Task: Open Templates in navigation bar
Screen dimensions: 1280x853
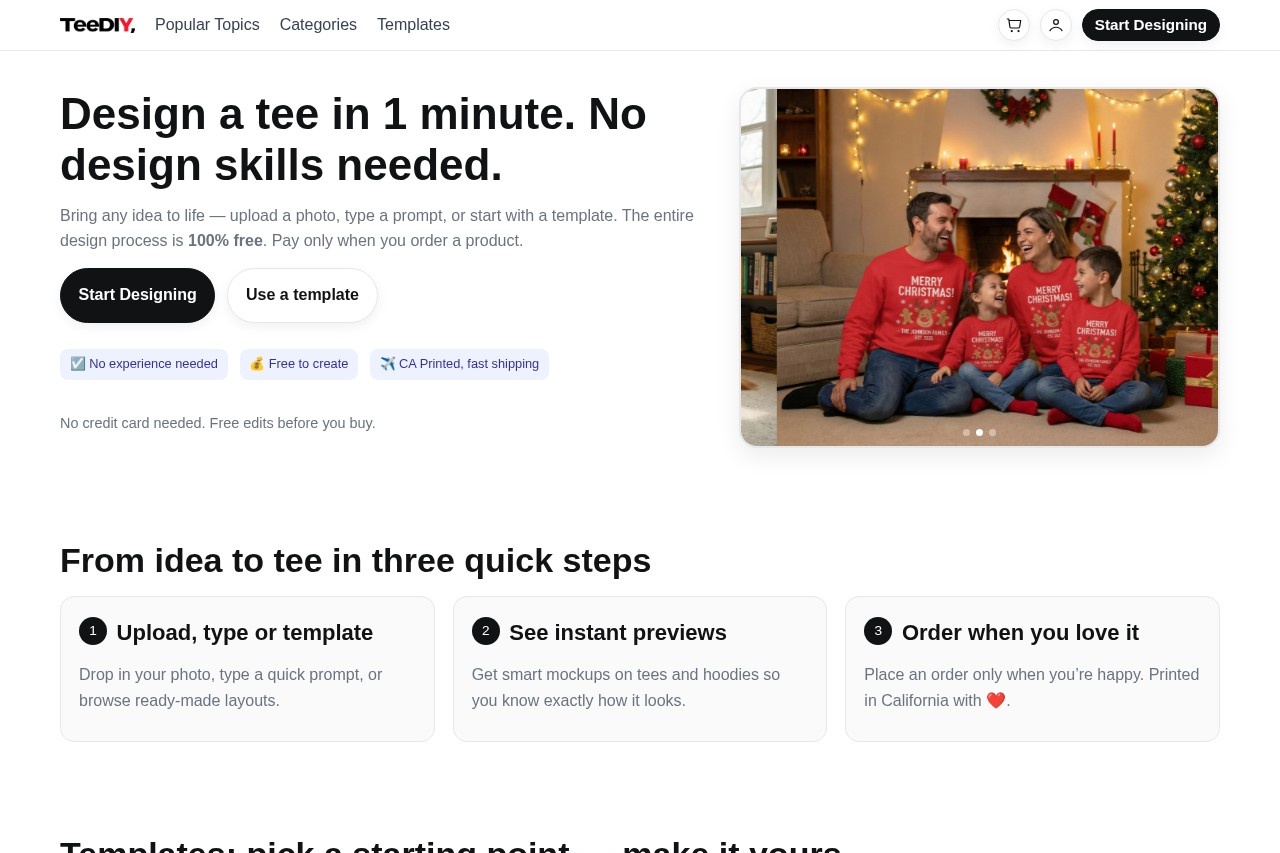Action: pos(413,25)
